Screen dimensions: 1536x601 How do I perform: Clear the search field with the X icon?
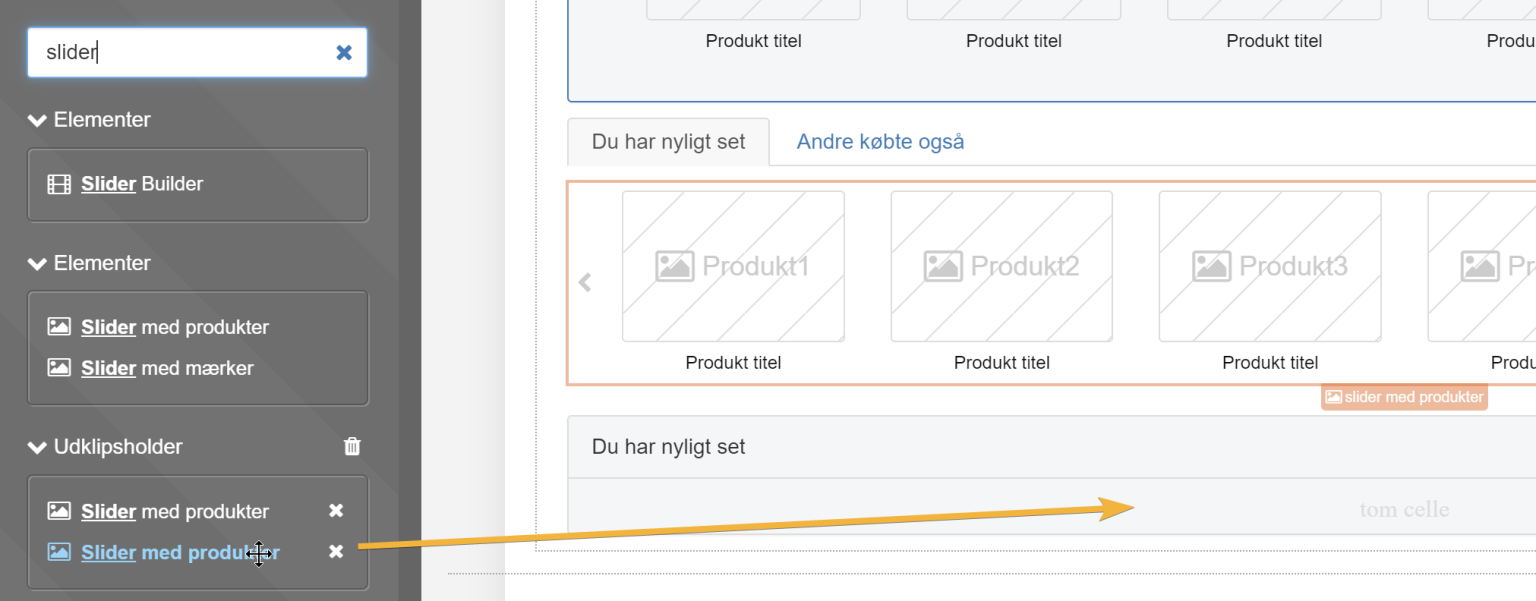point(344,52)
